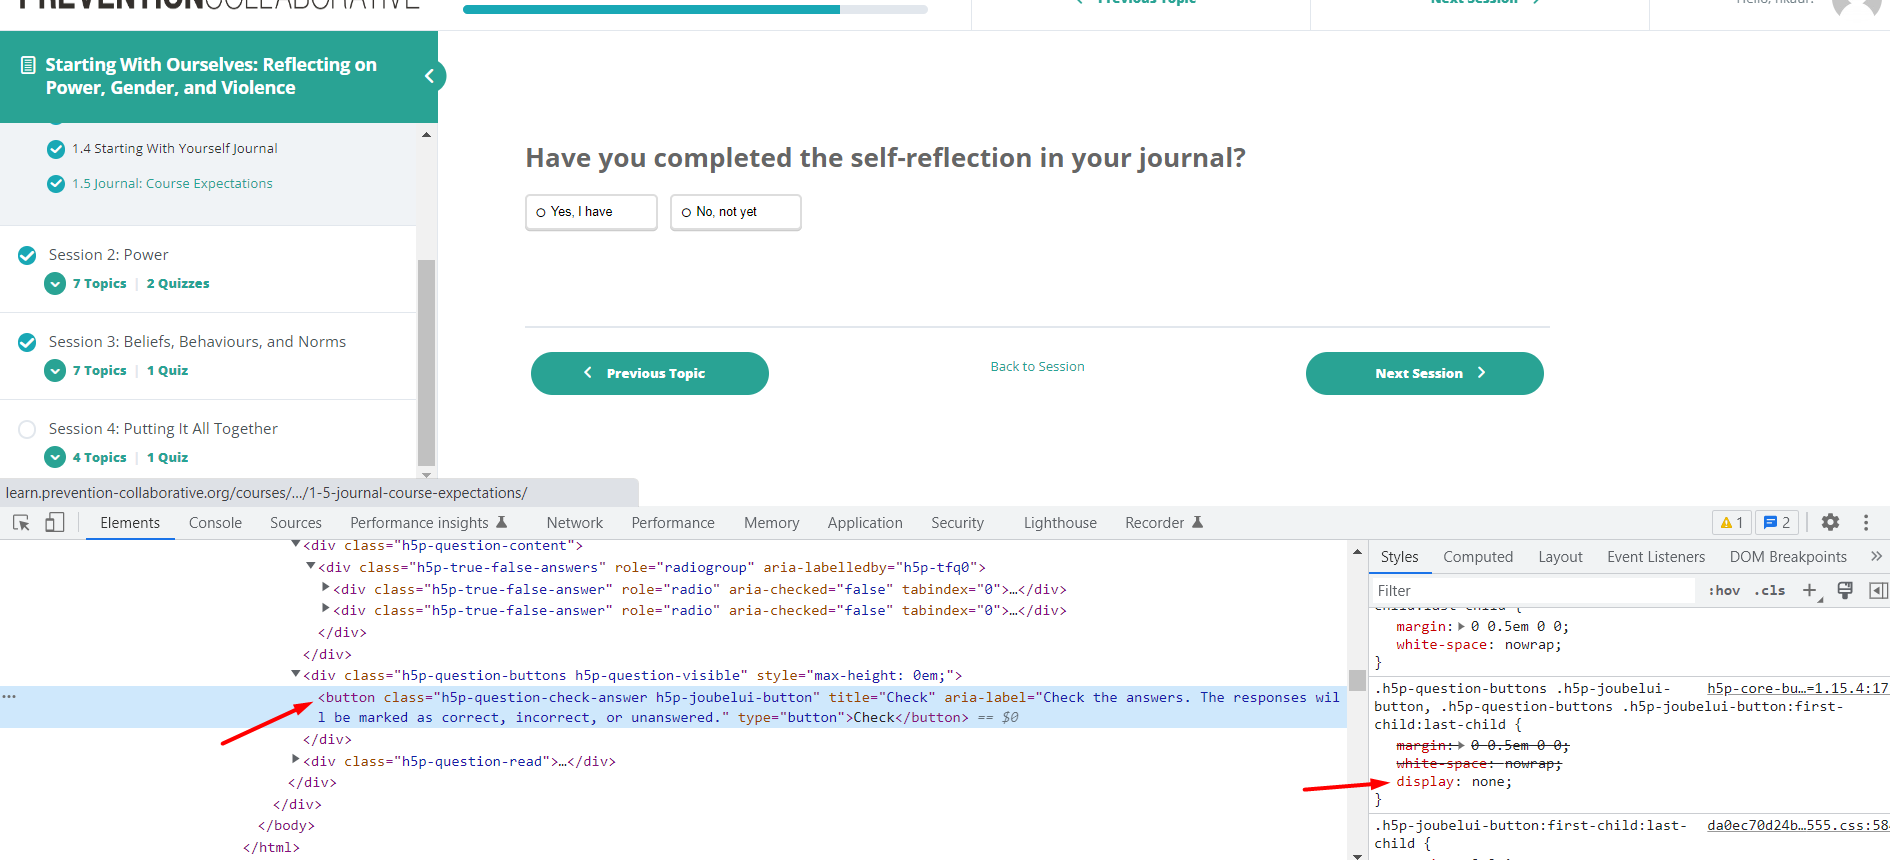Toggle the .cls element classes panel

tap(1769, 590)
